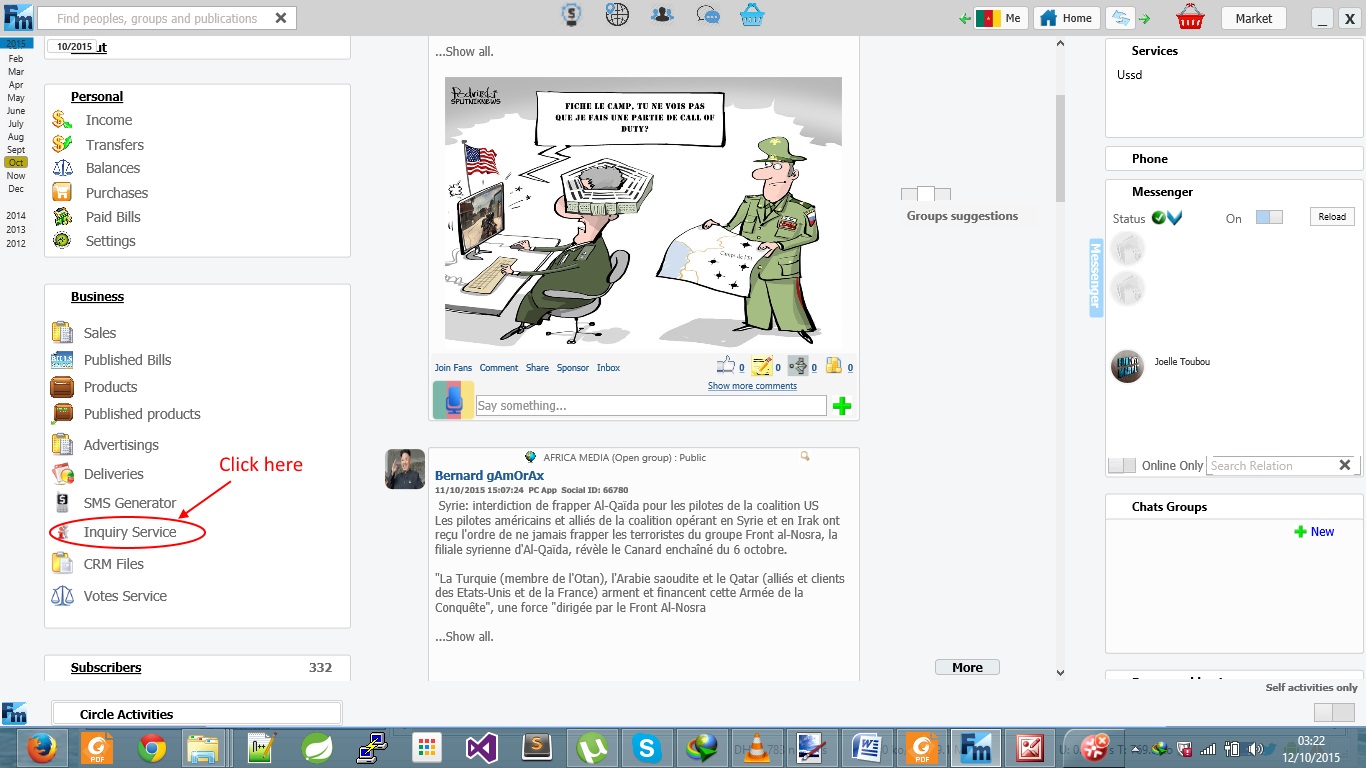Open the chat bubbles icon in top toolbar

tap(708, 15)
